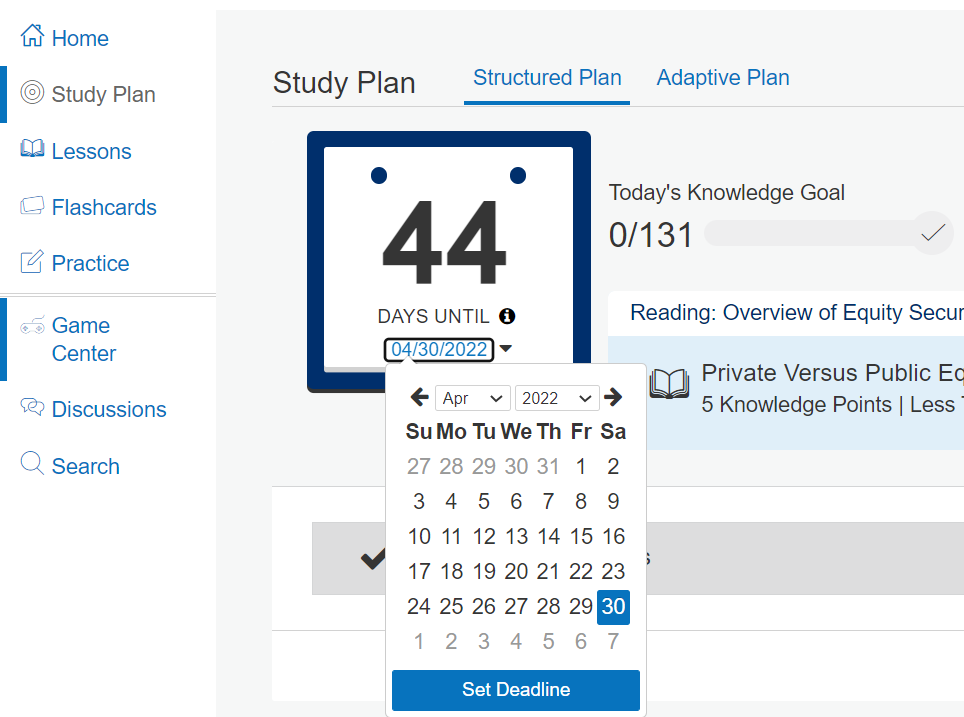Select the Flashcards cards icon
The height and width of the screenshot is (717, 964).
coord(32,205)
